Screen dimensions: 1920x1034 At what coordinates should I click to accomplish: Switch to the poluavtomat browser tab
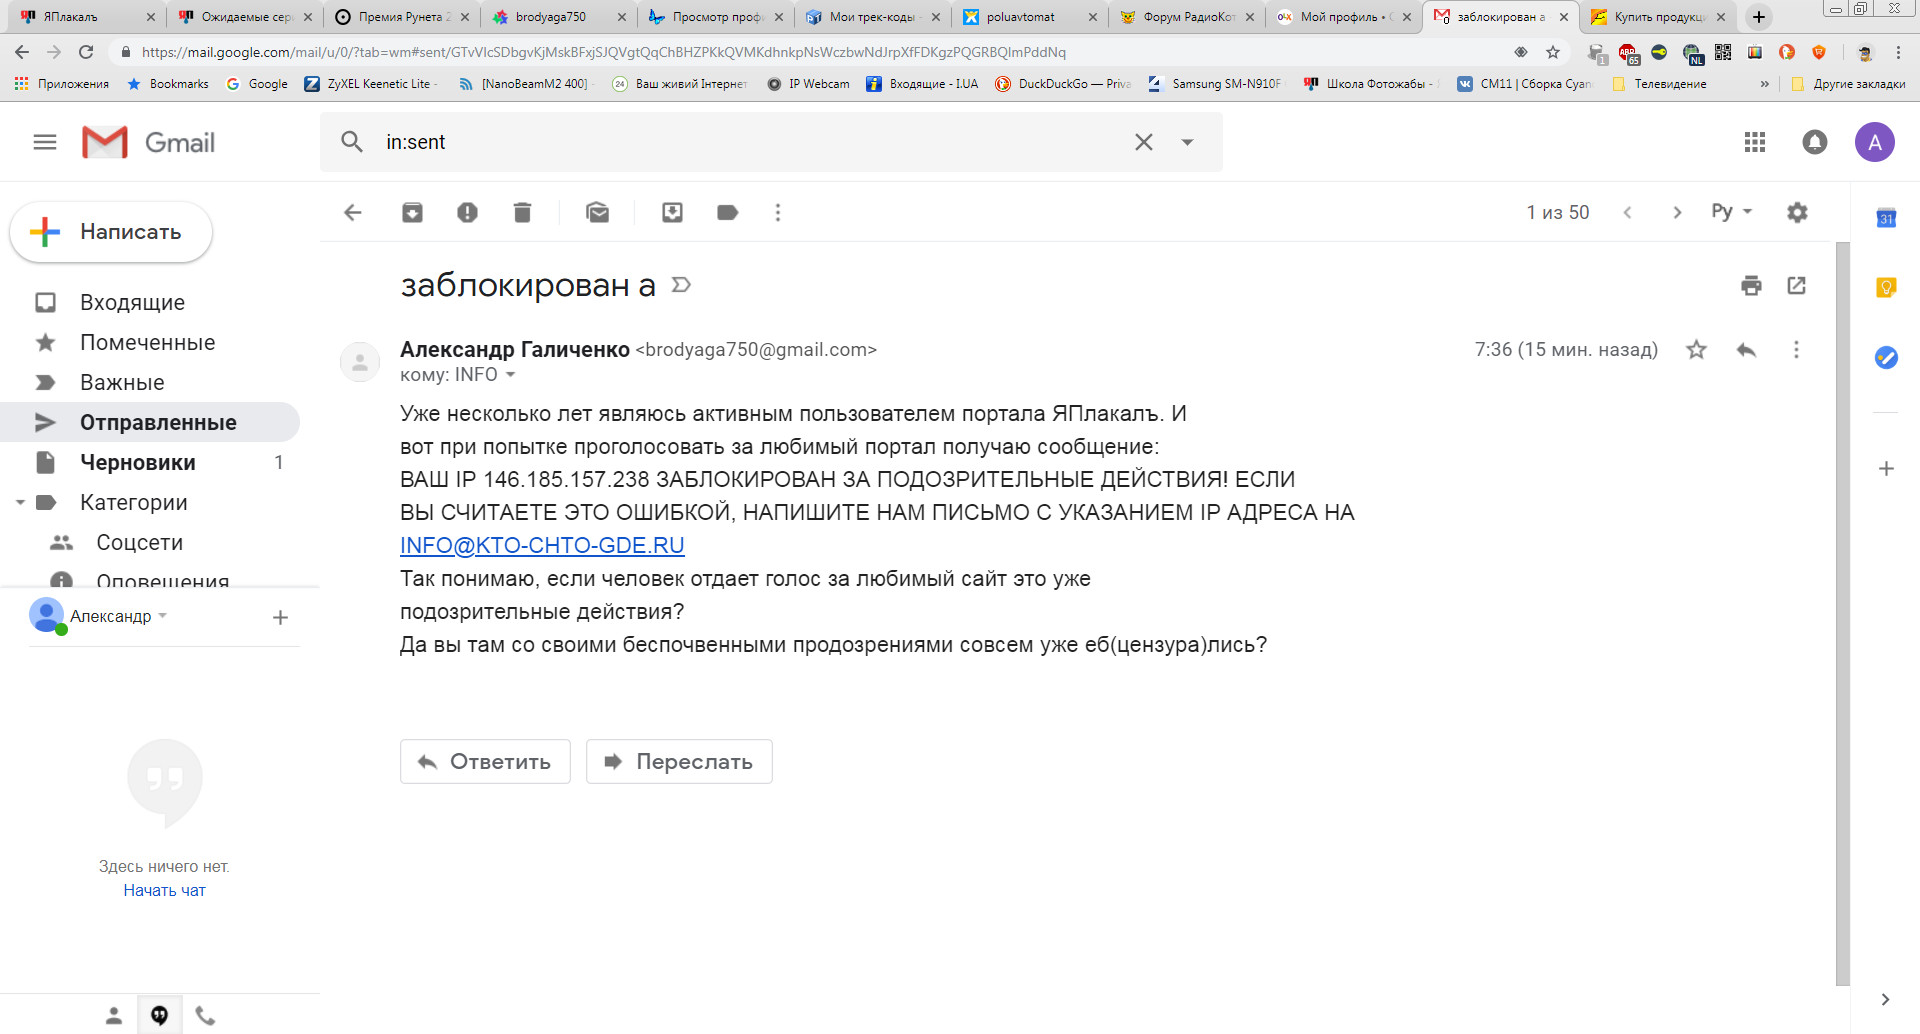point(1030,17)
